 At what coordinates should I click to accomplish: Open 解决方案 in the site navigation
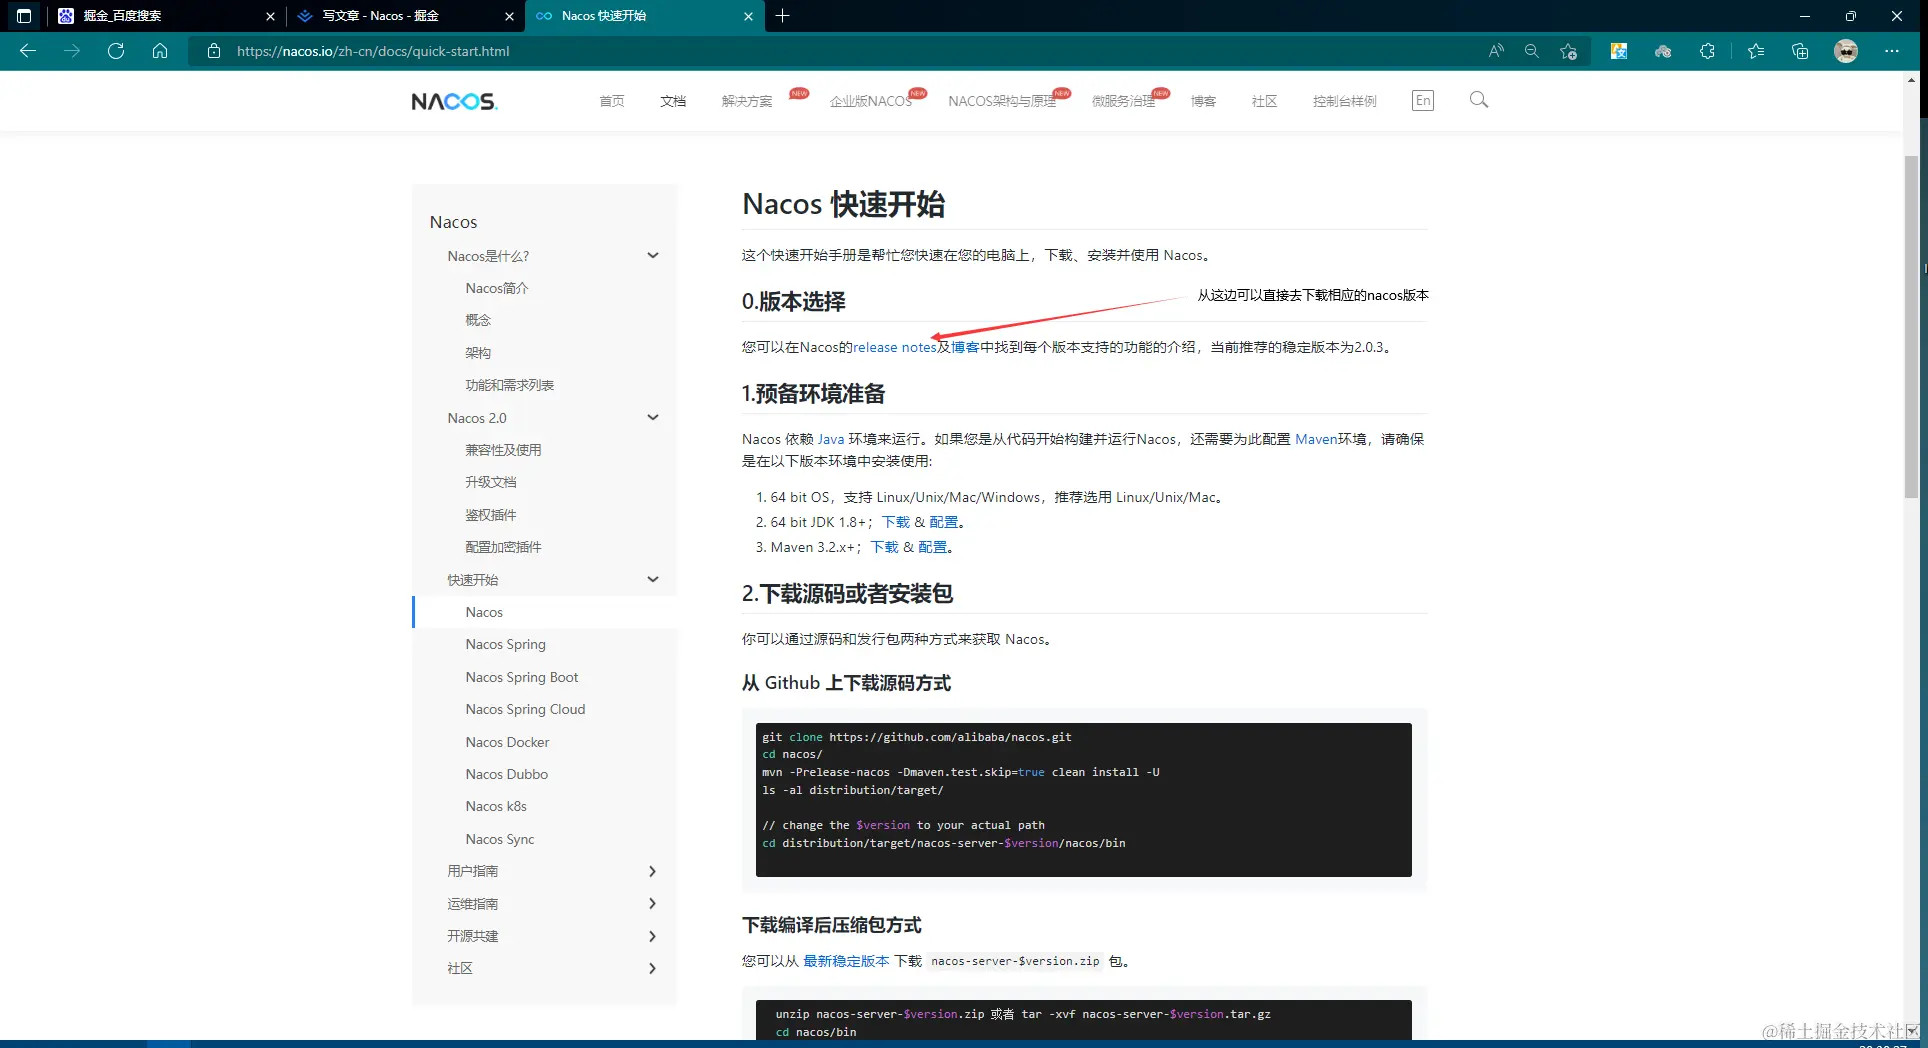[x=747, y=101]
